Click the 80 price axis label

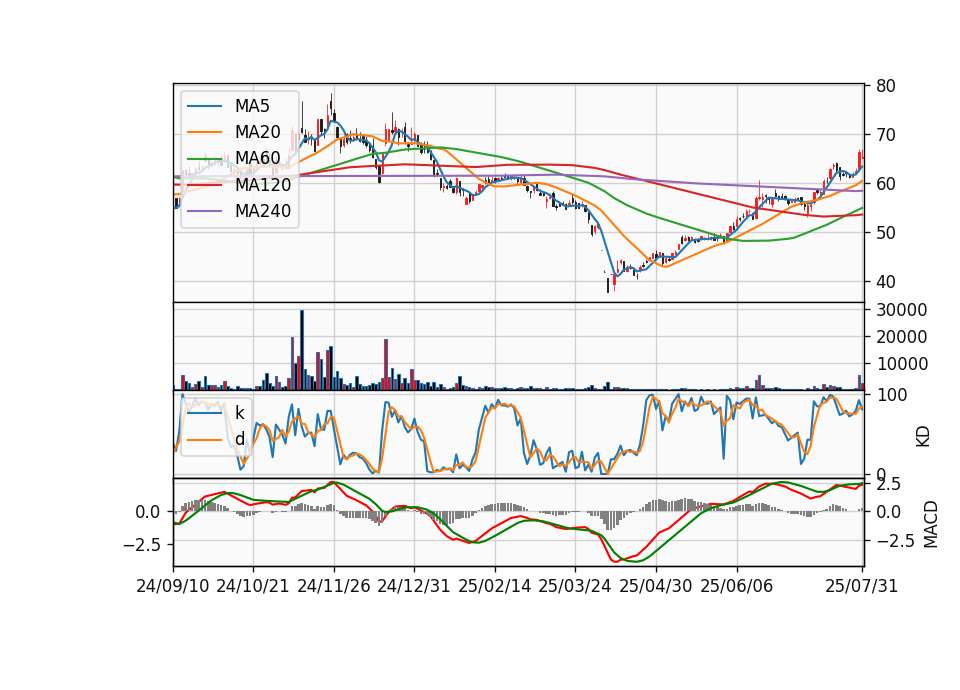coord(886,86)
